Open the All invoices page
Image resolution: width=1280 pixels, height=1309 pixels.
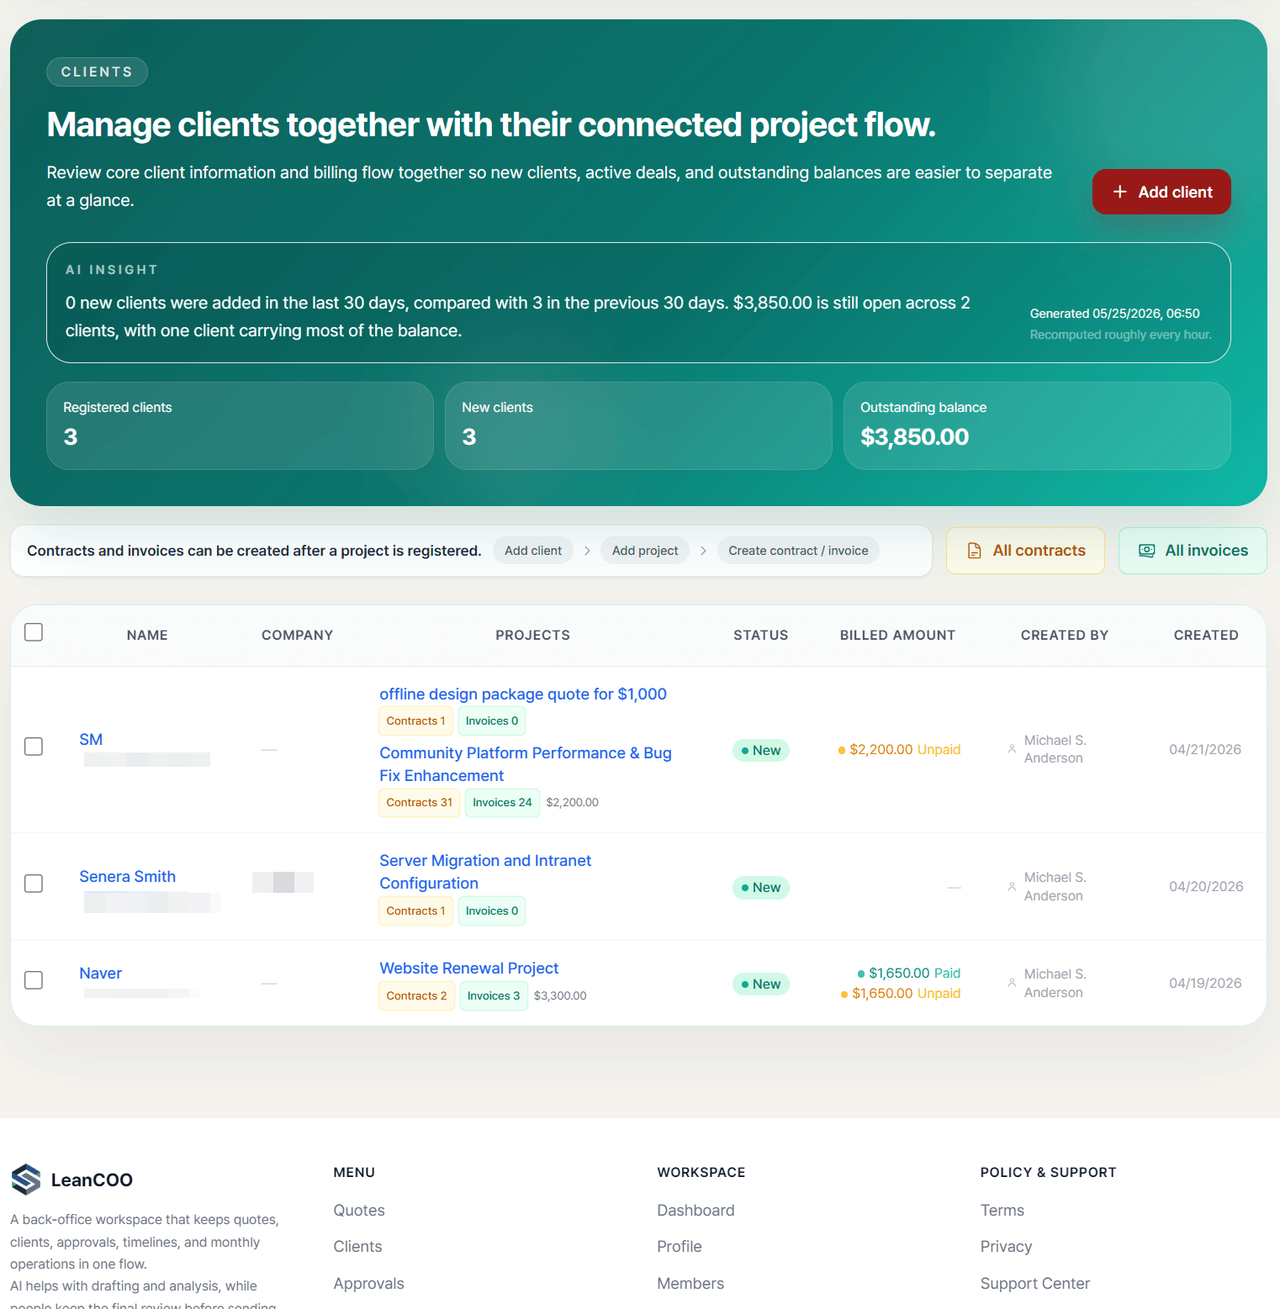[1193, 551]
